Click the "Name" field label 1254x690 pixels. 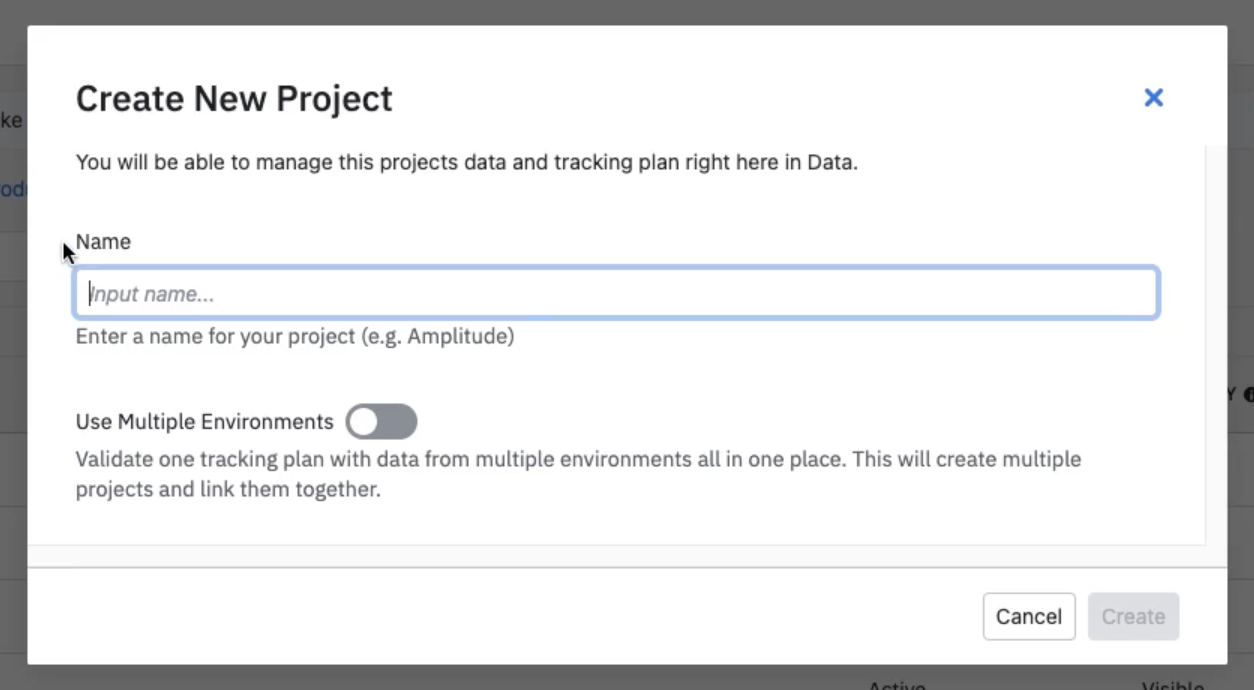click(103, 242)
